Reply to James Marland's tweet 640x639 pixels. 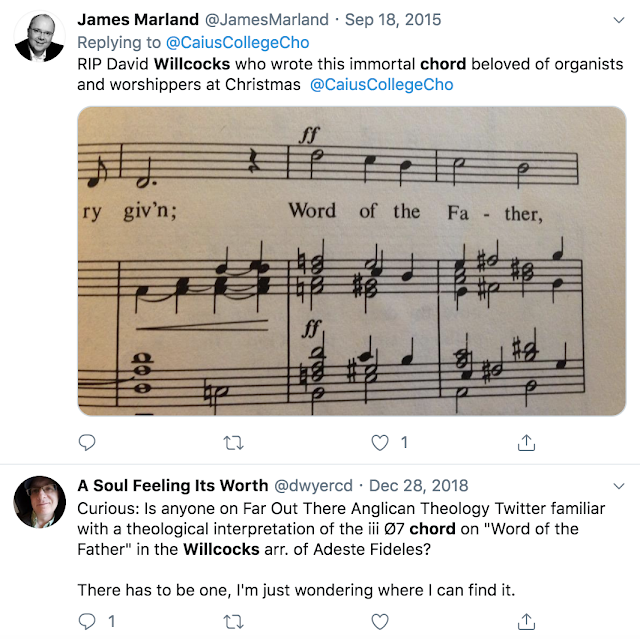[x=88, y=442]
